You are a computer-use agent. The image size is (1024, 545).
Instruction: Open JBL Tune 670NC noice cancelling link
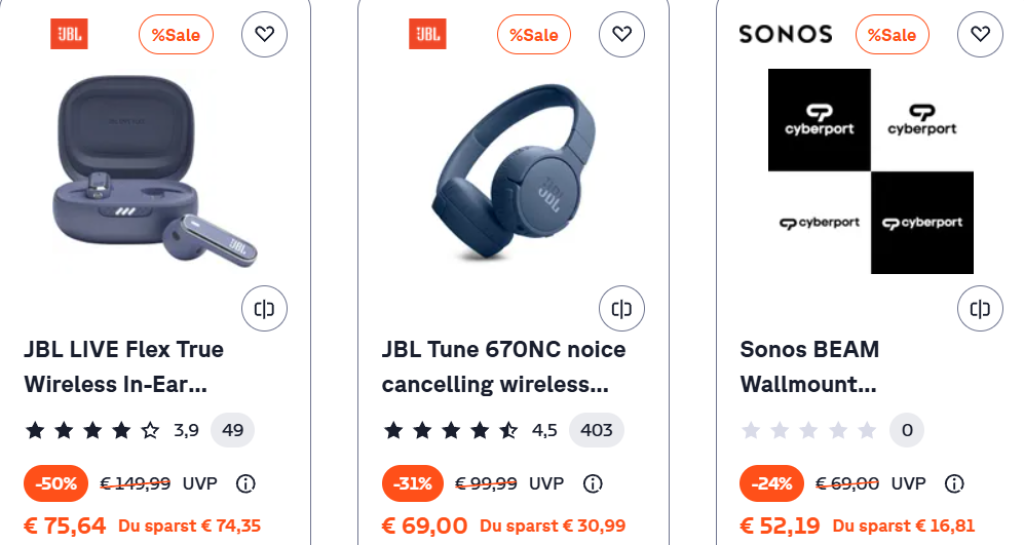point(503,367)
